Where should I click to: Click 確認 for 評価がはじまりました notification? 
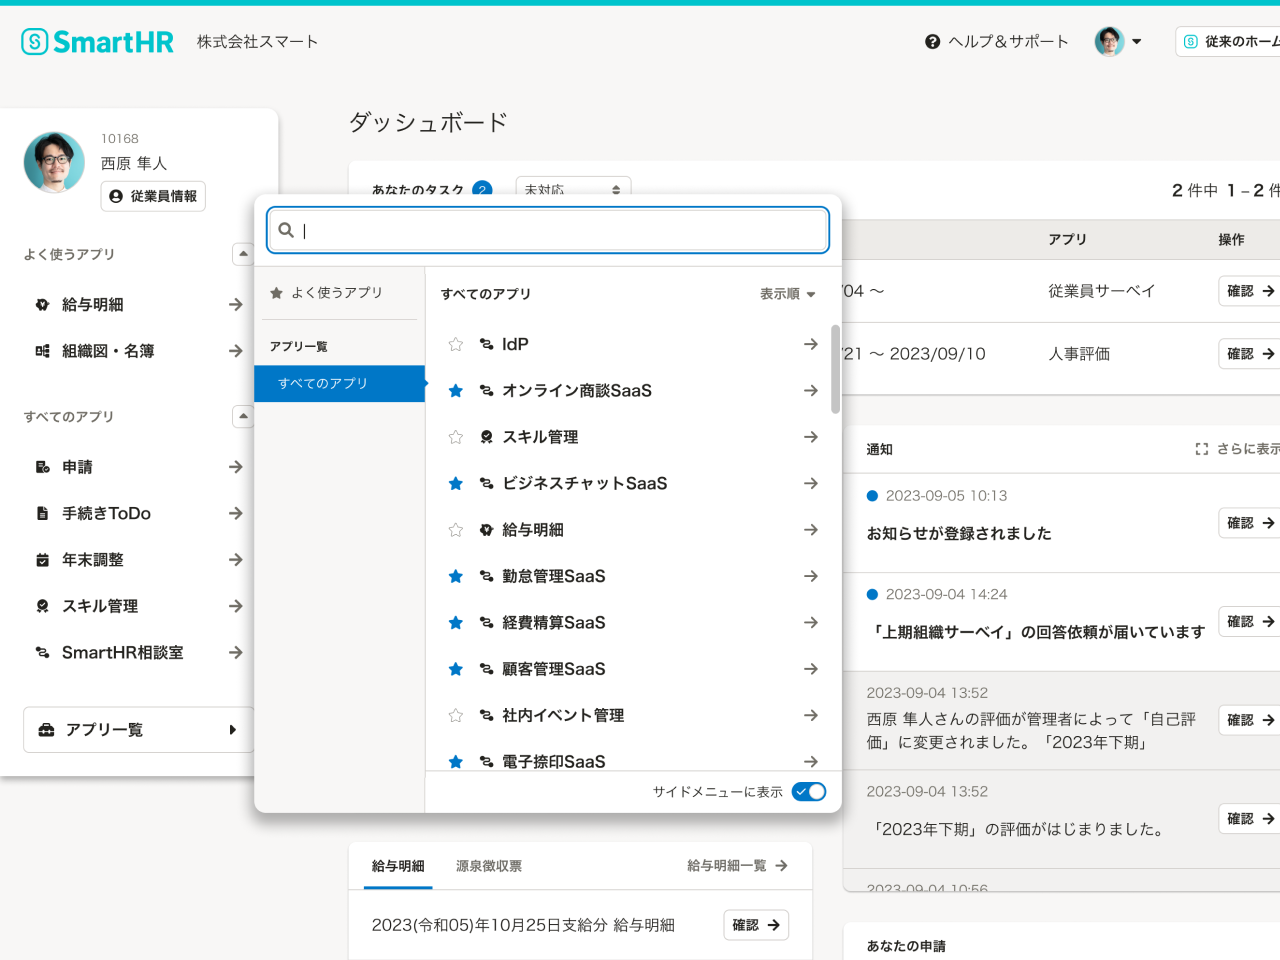[x=1250, y=819]
